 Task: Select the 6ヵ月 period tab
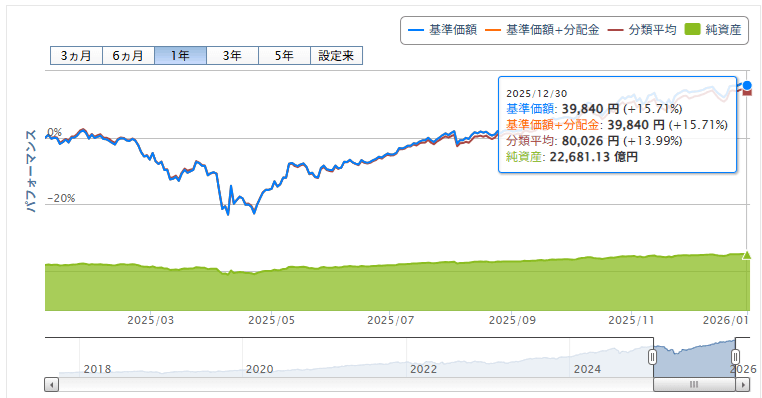pyautogui.click(x=128, y=56)
